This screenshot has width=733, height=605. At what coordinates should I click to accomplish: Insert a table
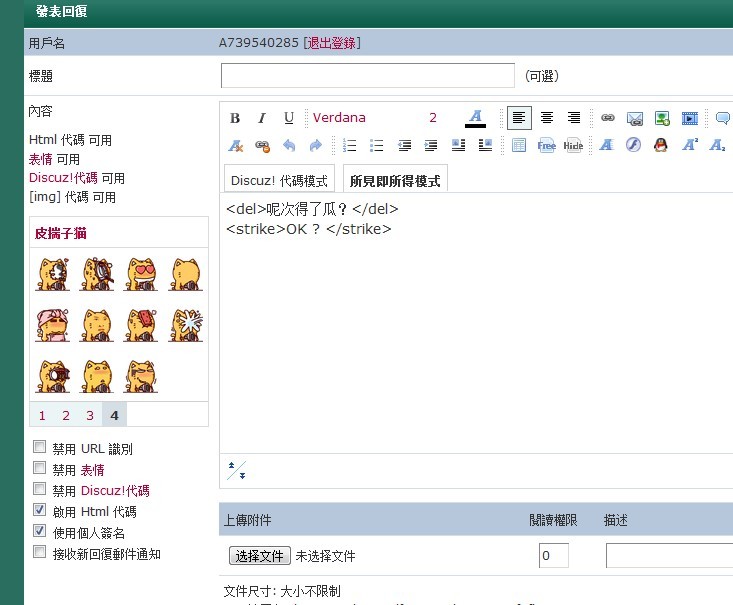519,145
